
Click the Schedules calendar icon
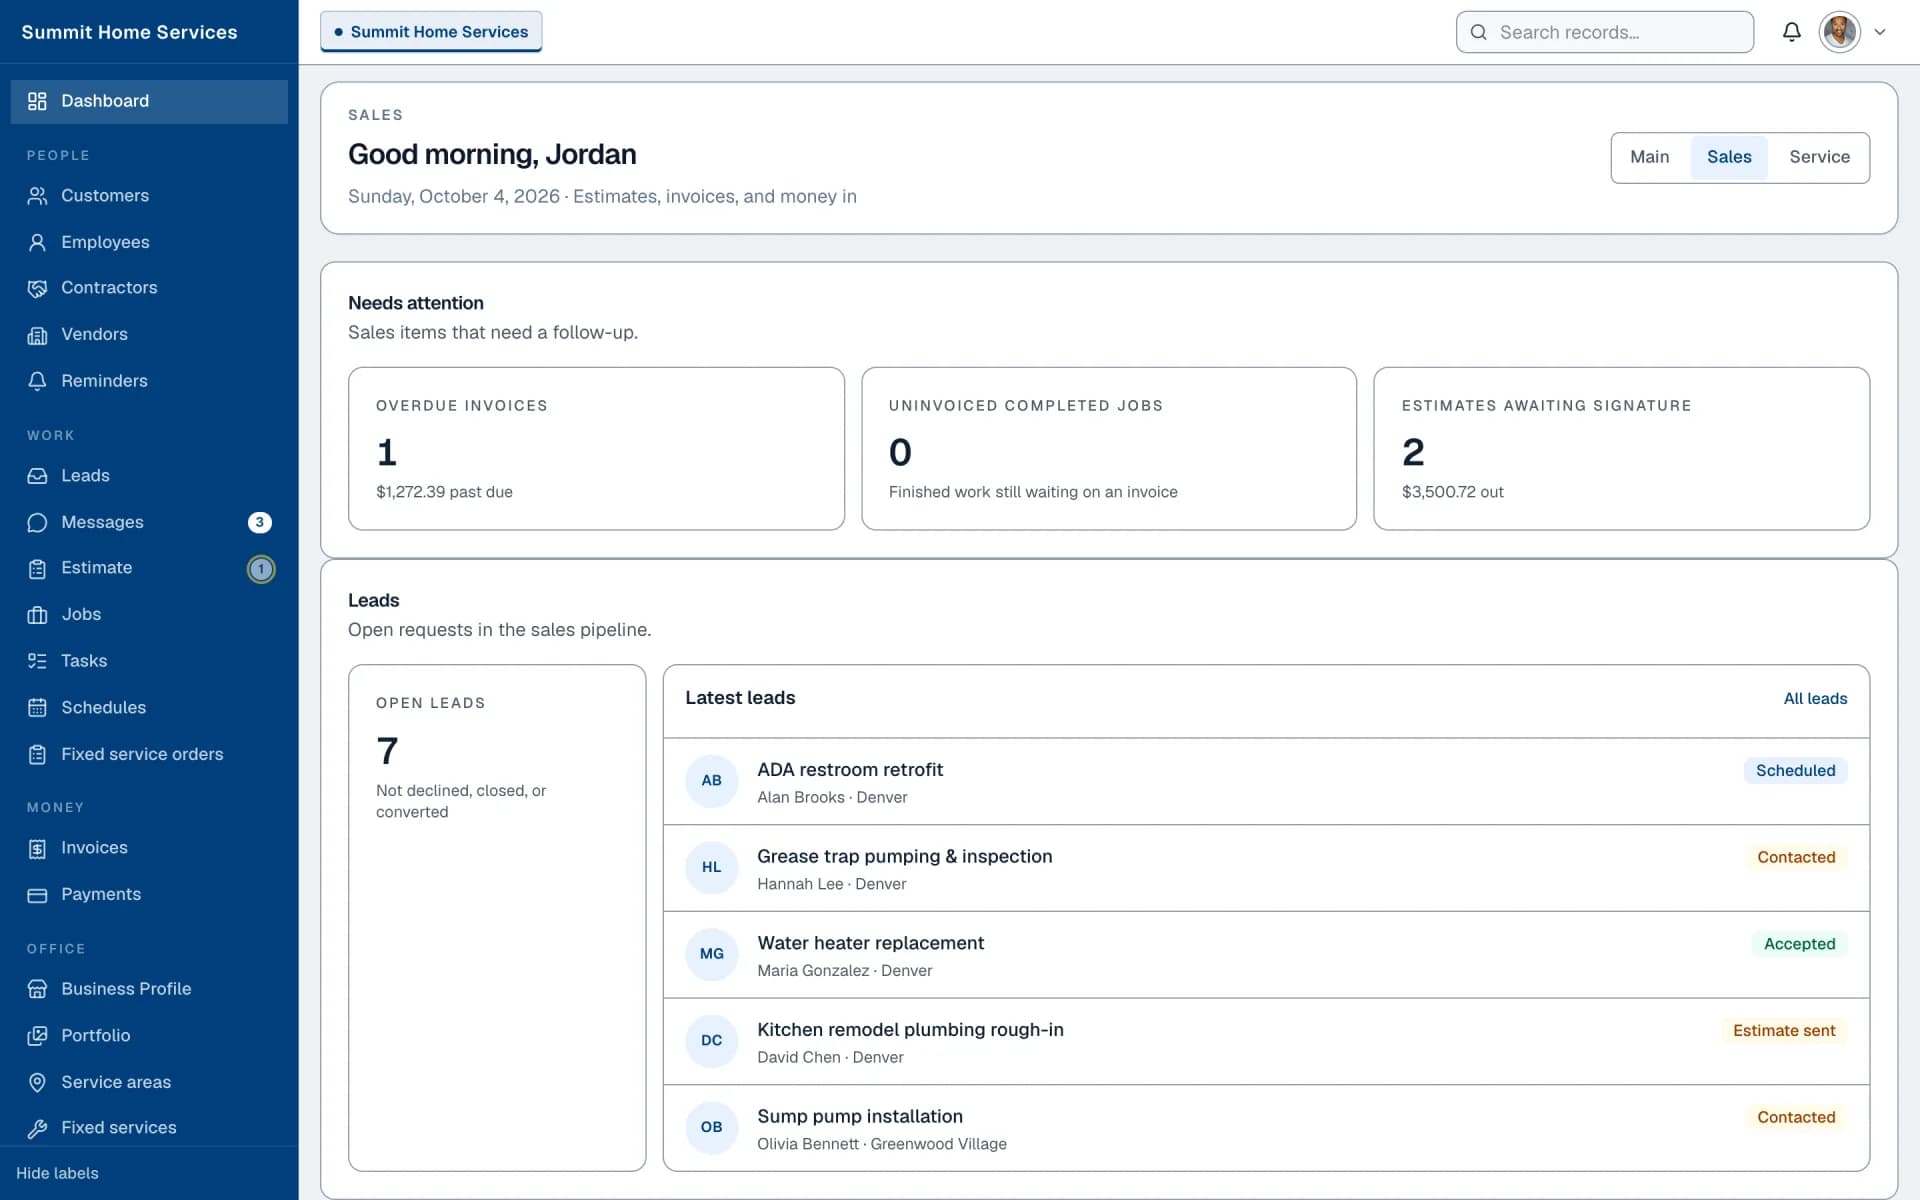click(37, 708)
